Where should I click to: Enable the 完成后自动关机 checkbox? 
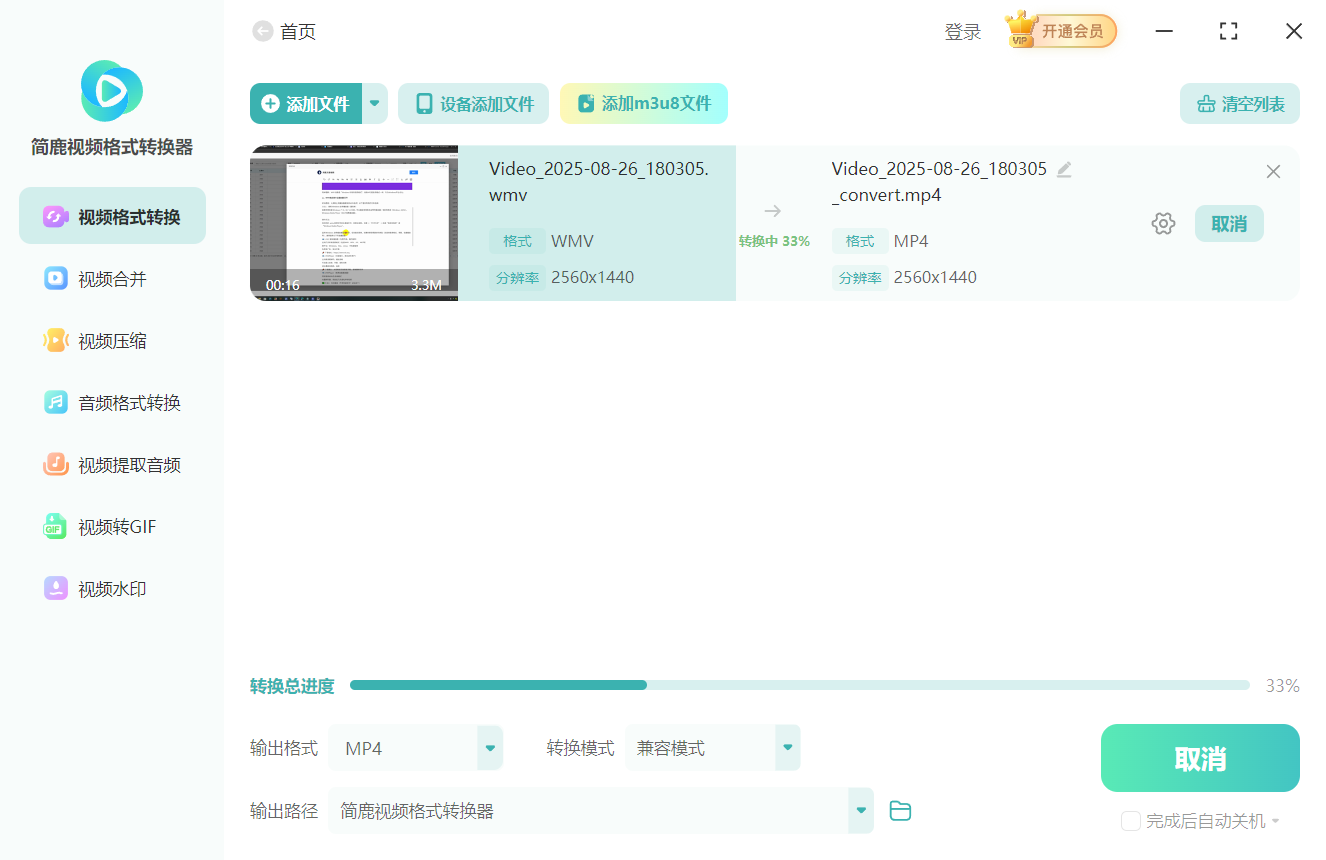click(x=1131, y=821)
